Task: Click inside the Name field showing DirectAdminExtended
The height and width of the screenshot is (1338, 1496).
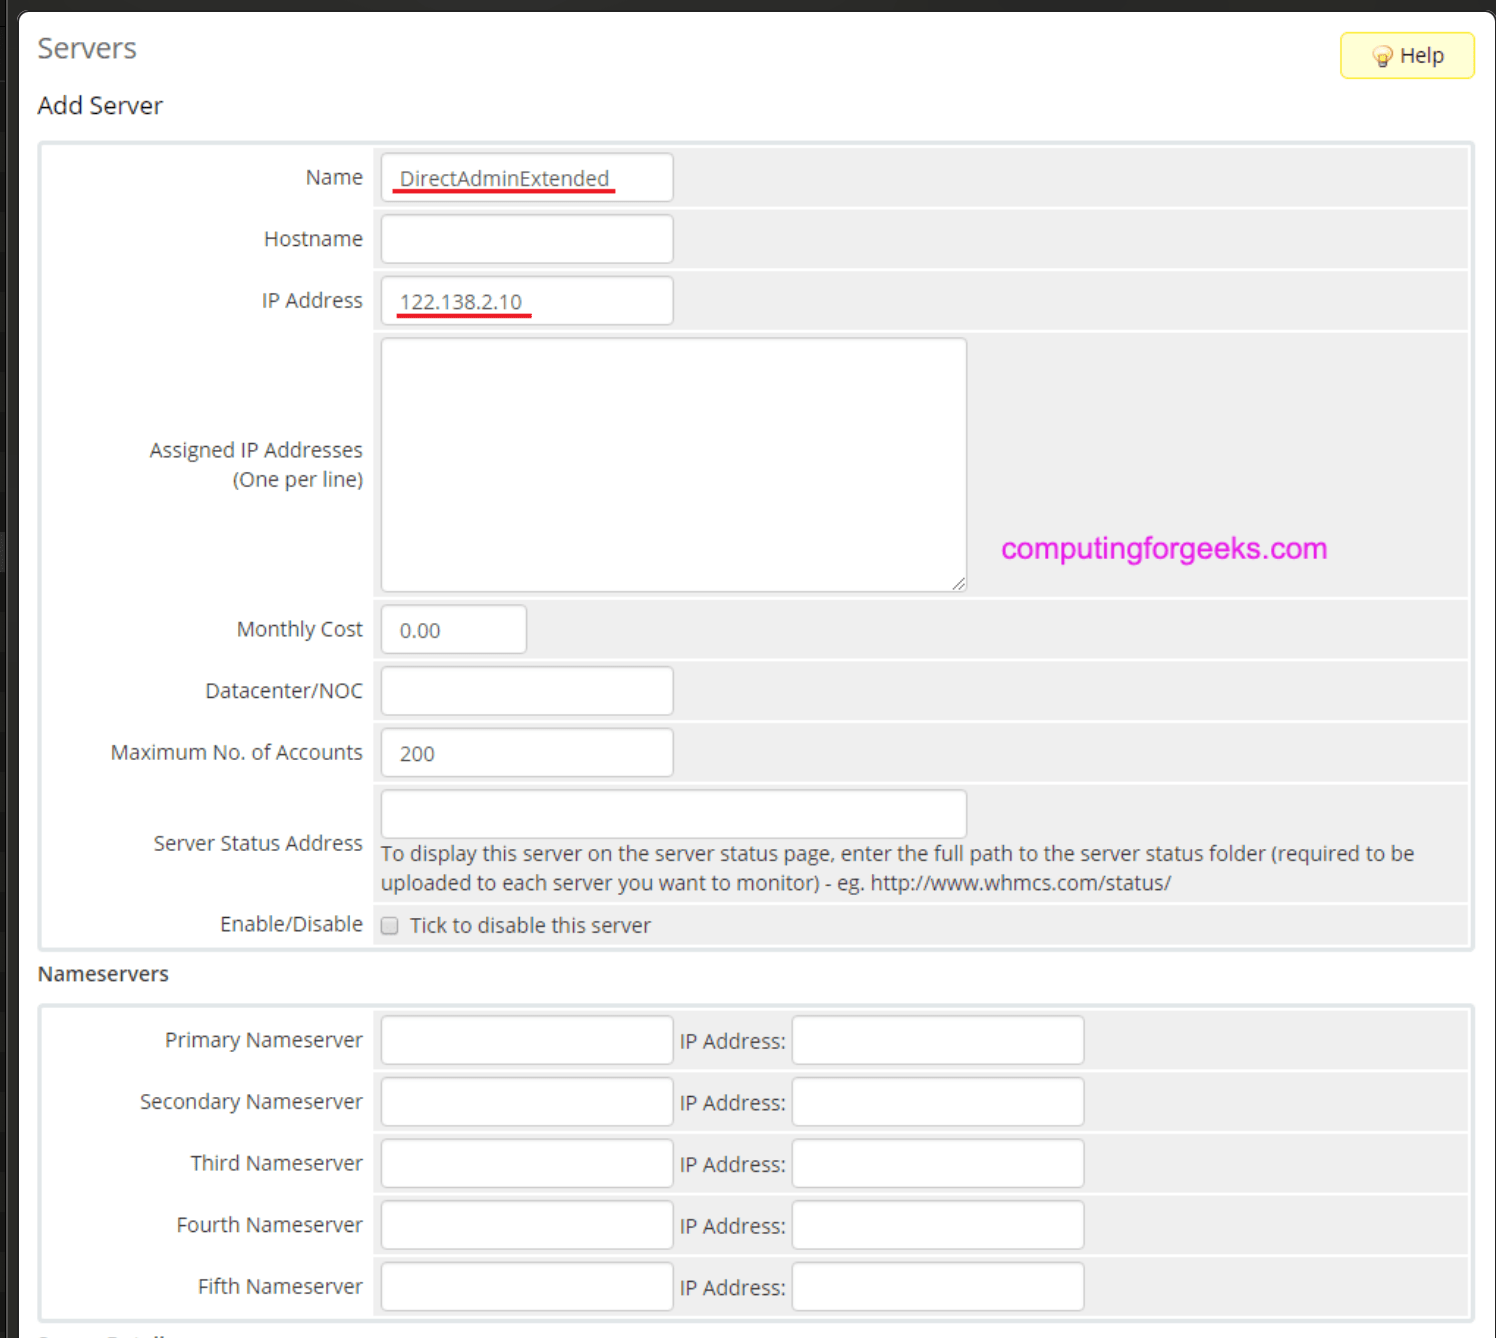Action: (525, 177)
